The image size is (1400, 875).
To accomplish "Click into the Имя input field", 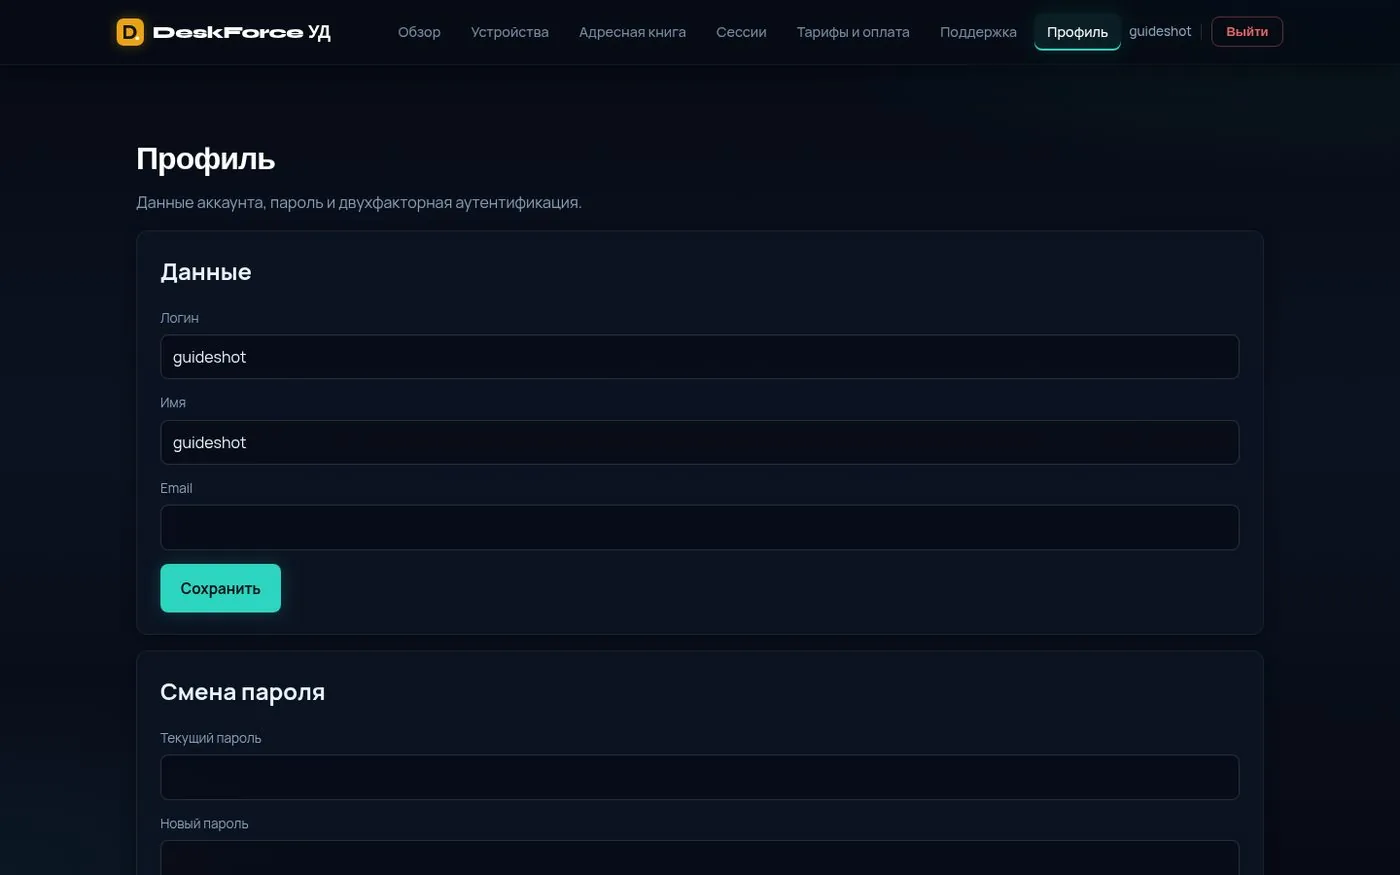I will pyautogui.click(x=699, y=442).
